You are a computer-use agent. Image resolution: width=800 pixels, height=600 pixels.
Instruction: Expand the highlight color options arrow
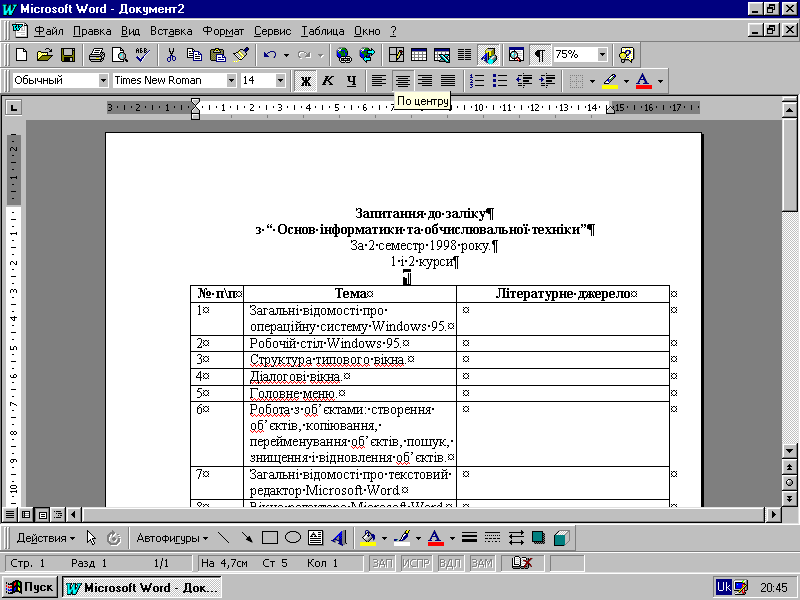coord(626,81)
